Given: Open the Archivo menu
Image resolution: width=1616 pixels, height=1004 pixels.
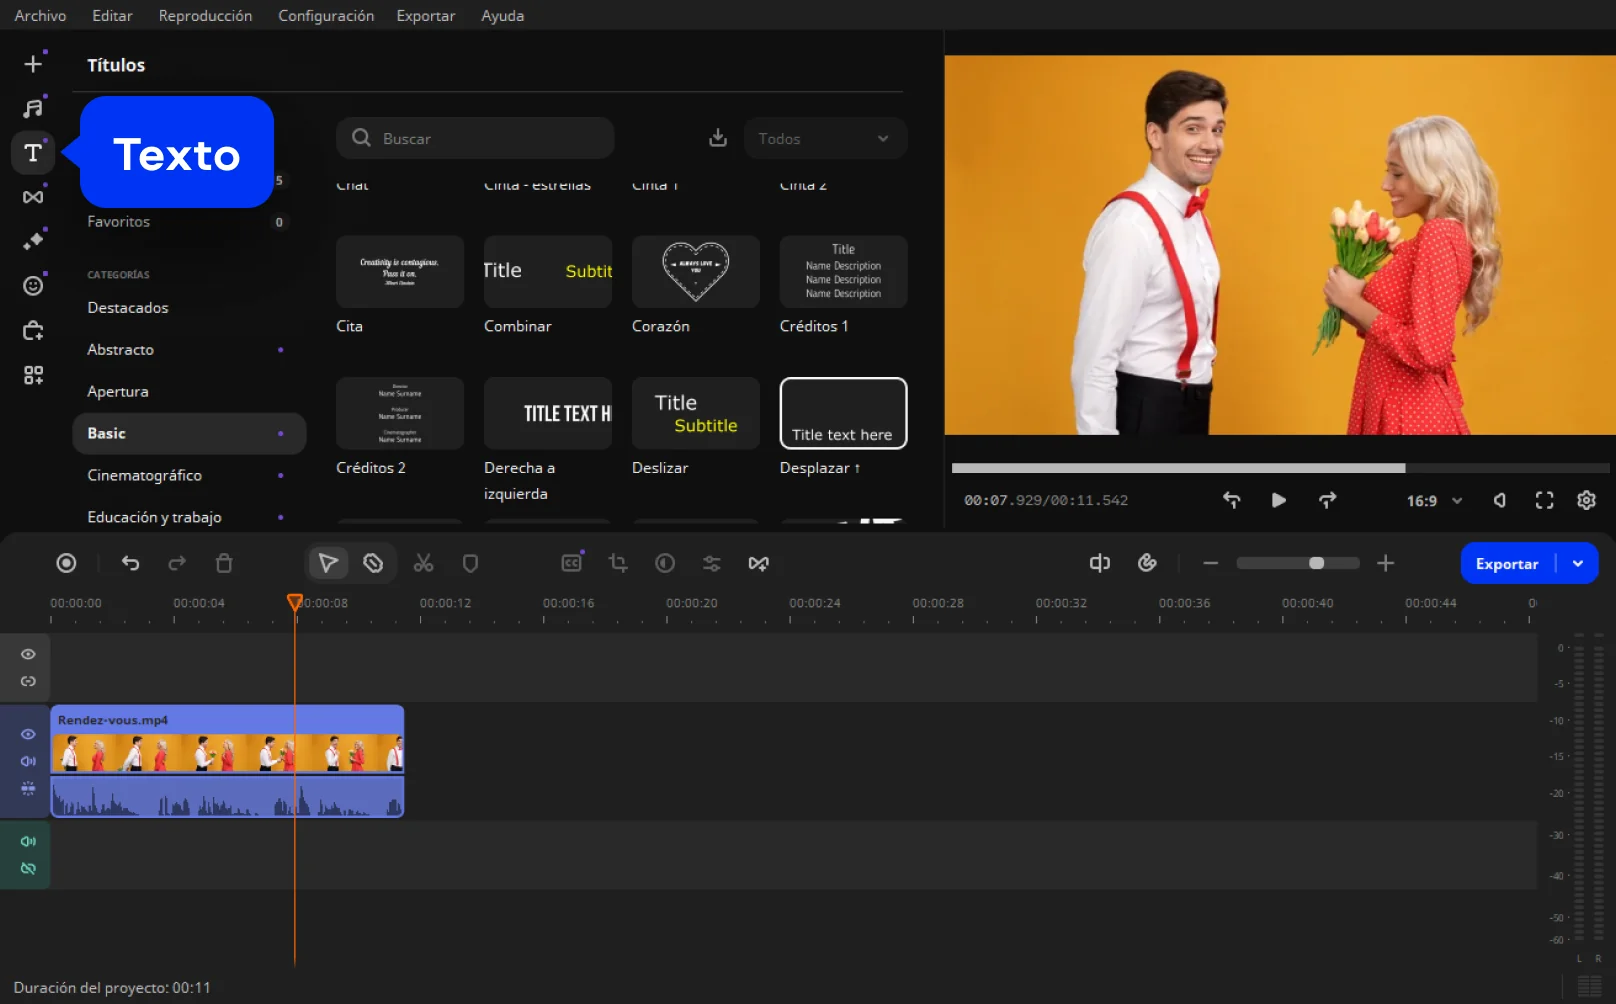Looking at the screenshot, I should 40,16.
